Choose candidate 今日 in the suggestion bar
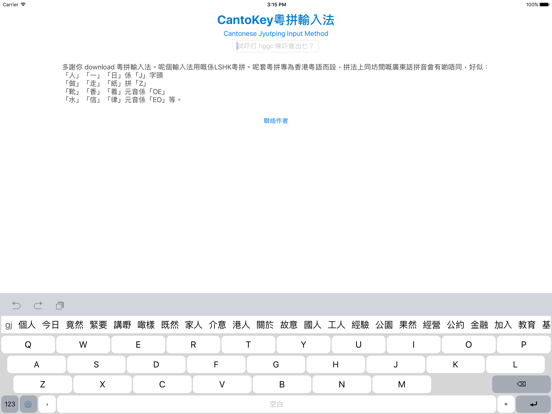Image resolution: width=552 pixels, height=414 pixels. coord(51,325)
